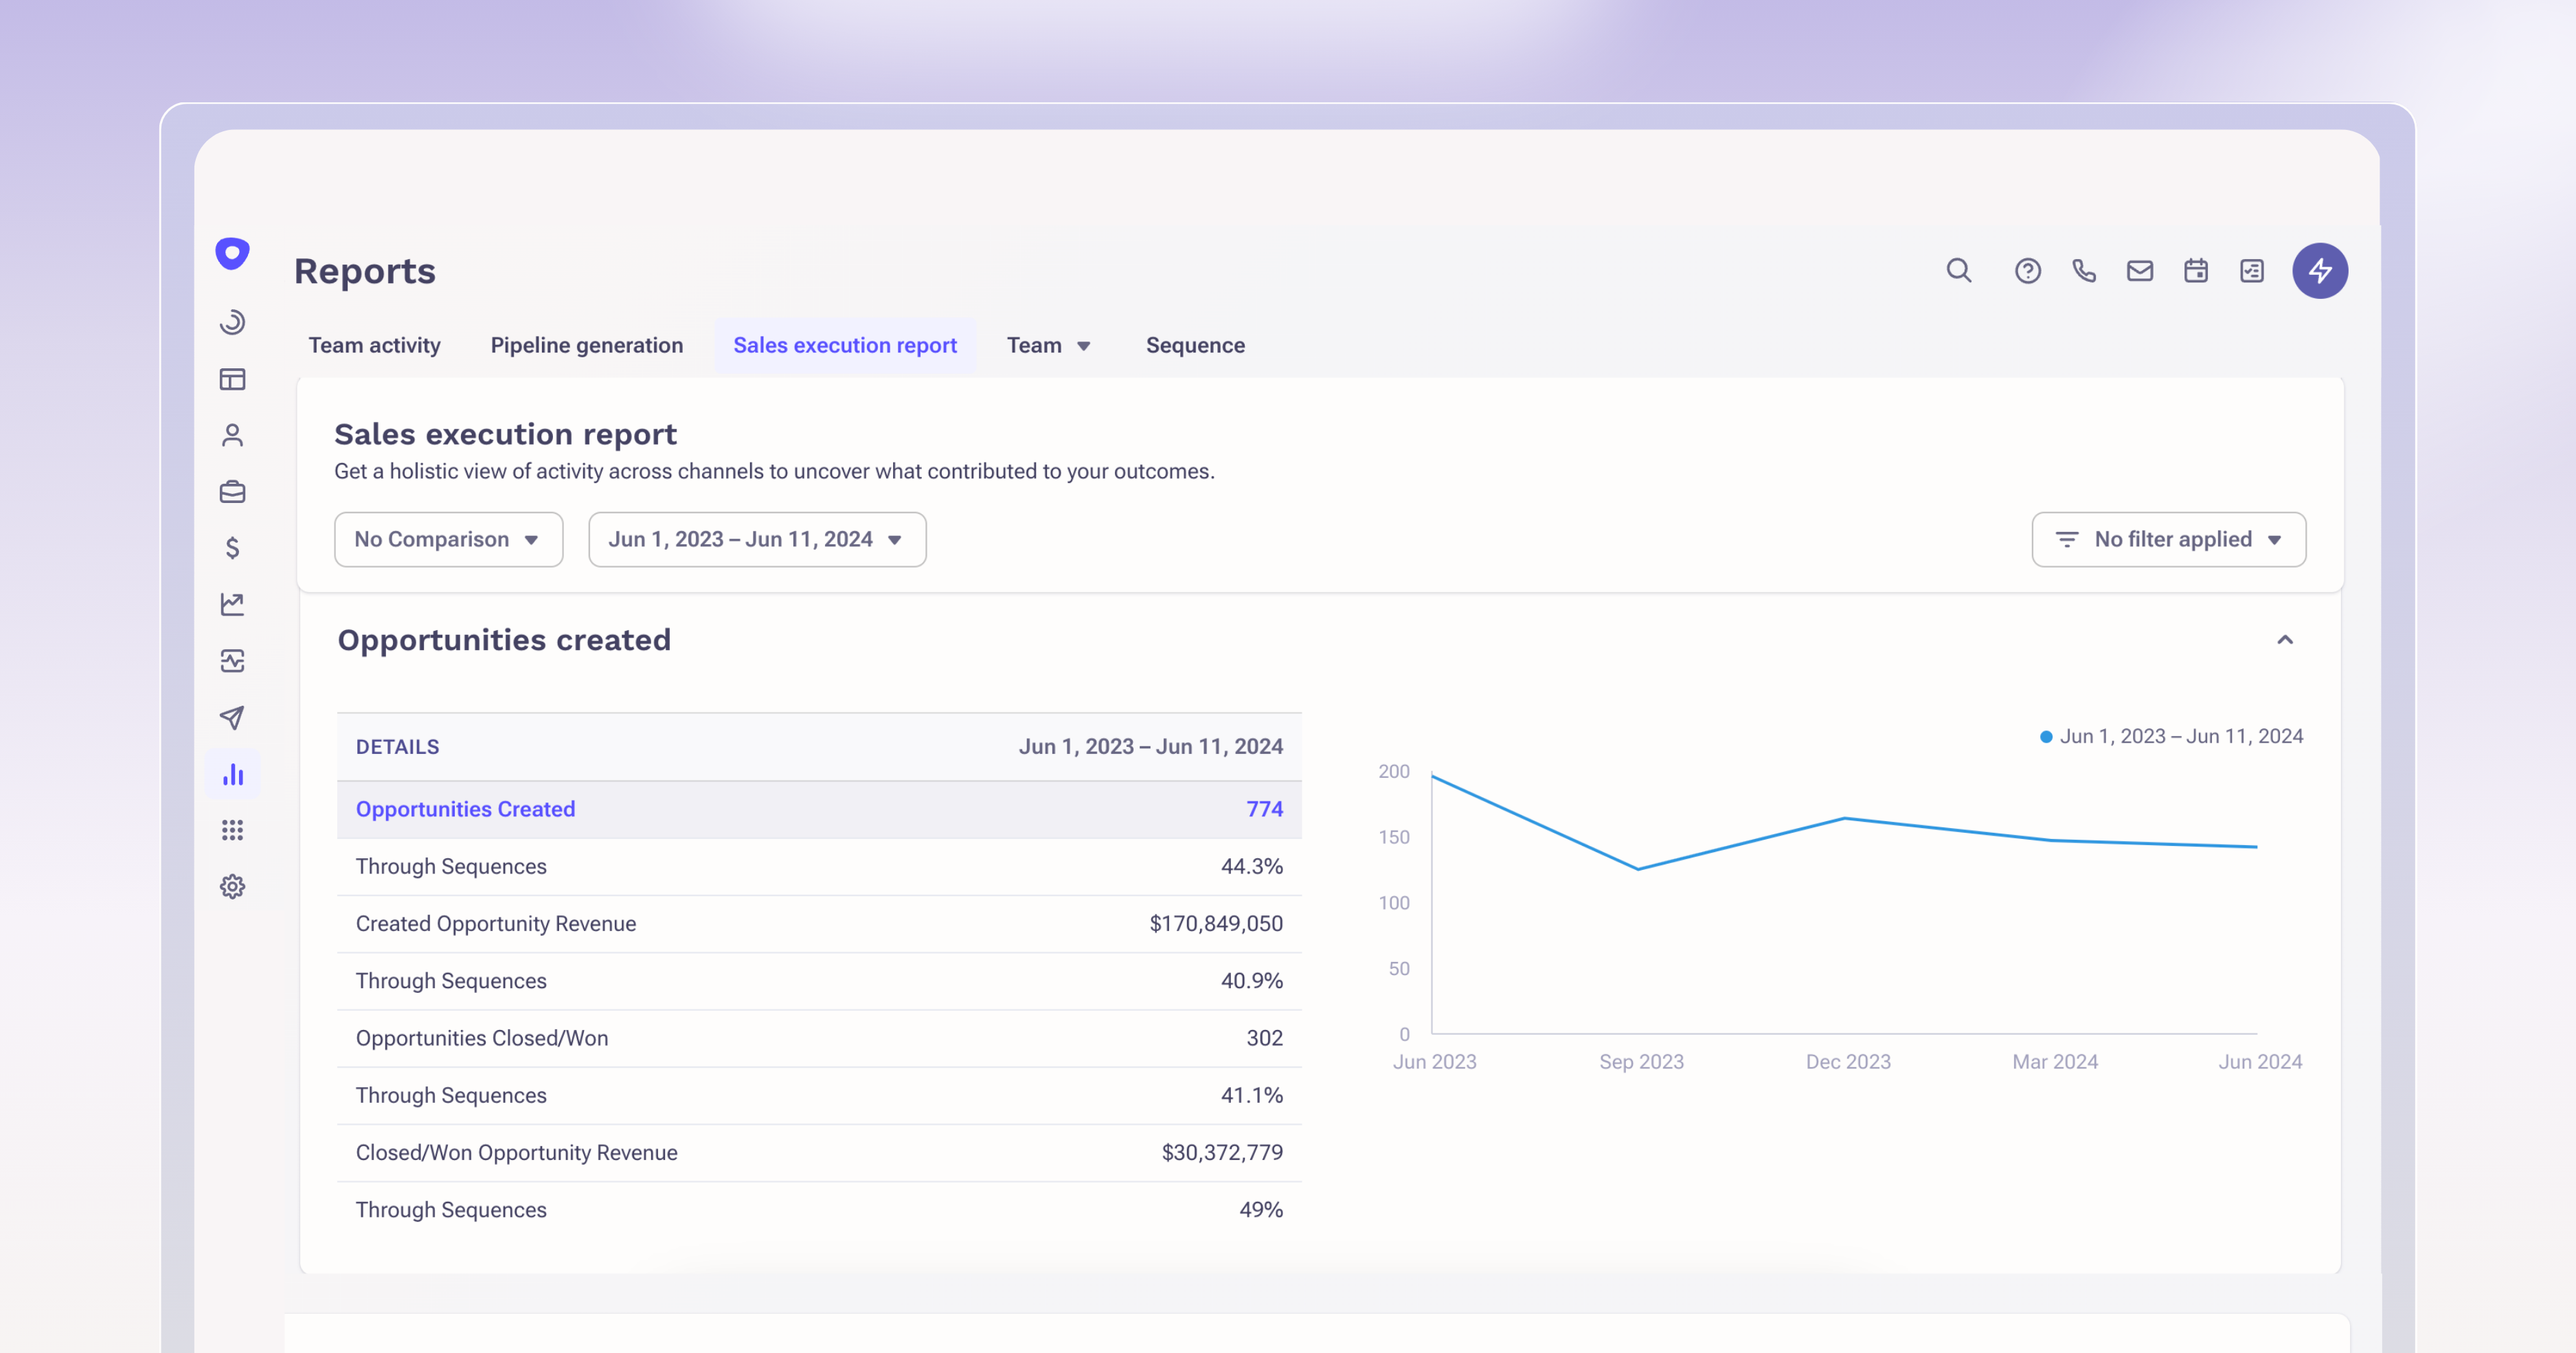Open the email inbox icon

tap(2140, 271)
